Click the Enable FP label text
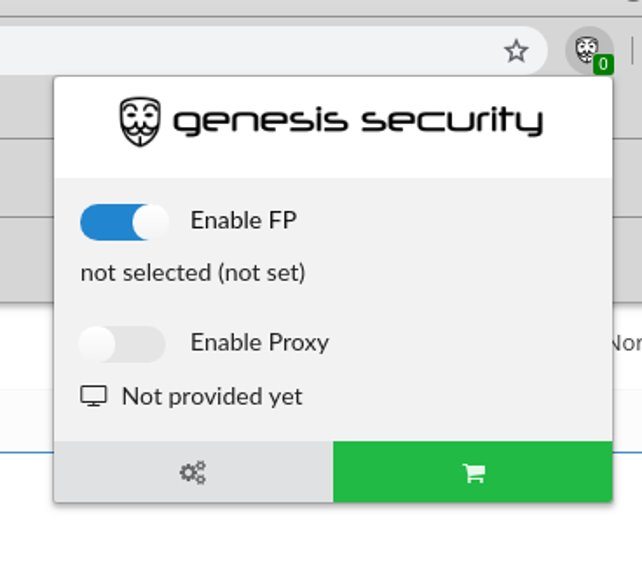 244,221
